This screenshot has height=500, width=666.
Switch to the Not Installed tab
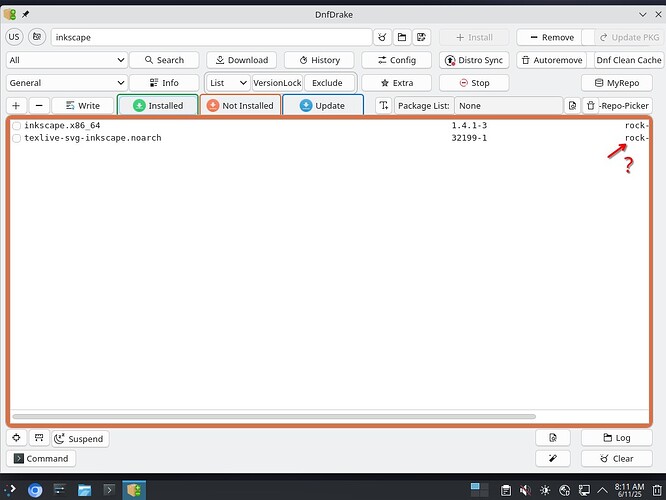[240, 105]
